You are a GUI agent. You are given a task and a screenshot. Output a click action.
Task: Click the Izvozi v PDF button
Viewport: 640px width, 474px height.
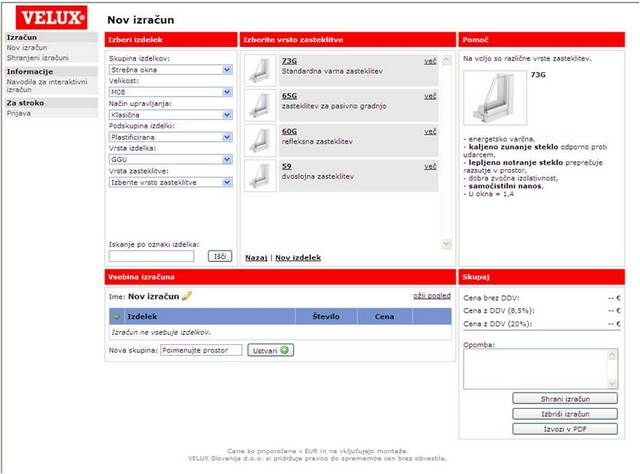coord(563,429)
